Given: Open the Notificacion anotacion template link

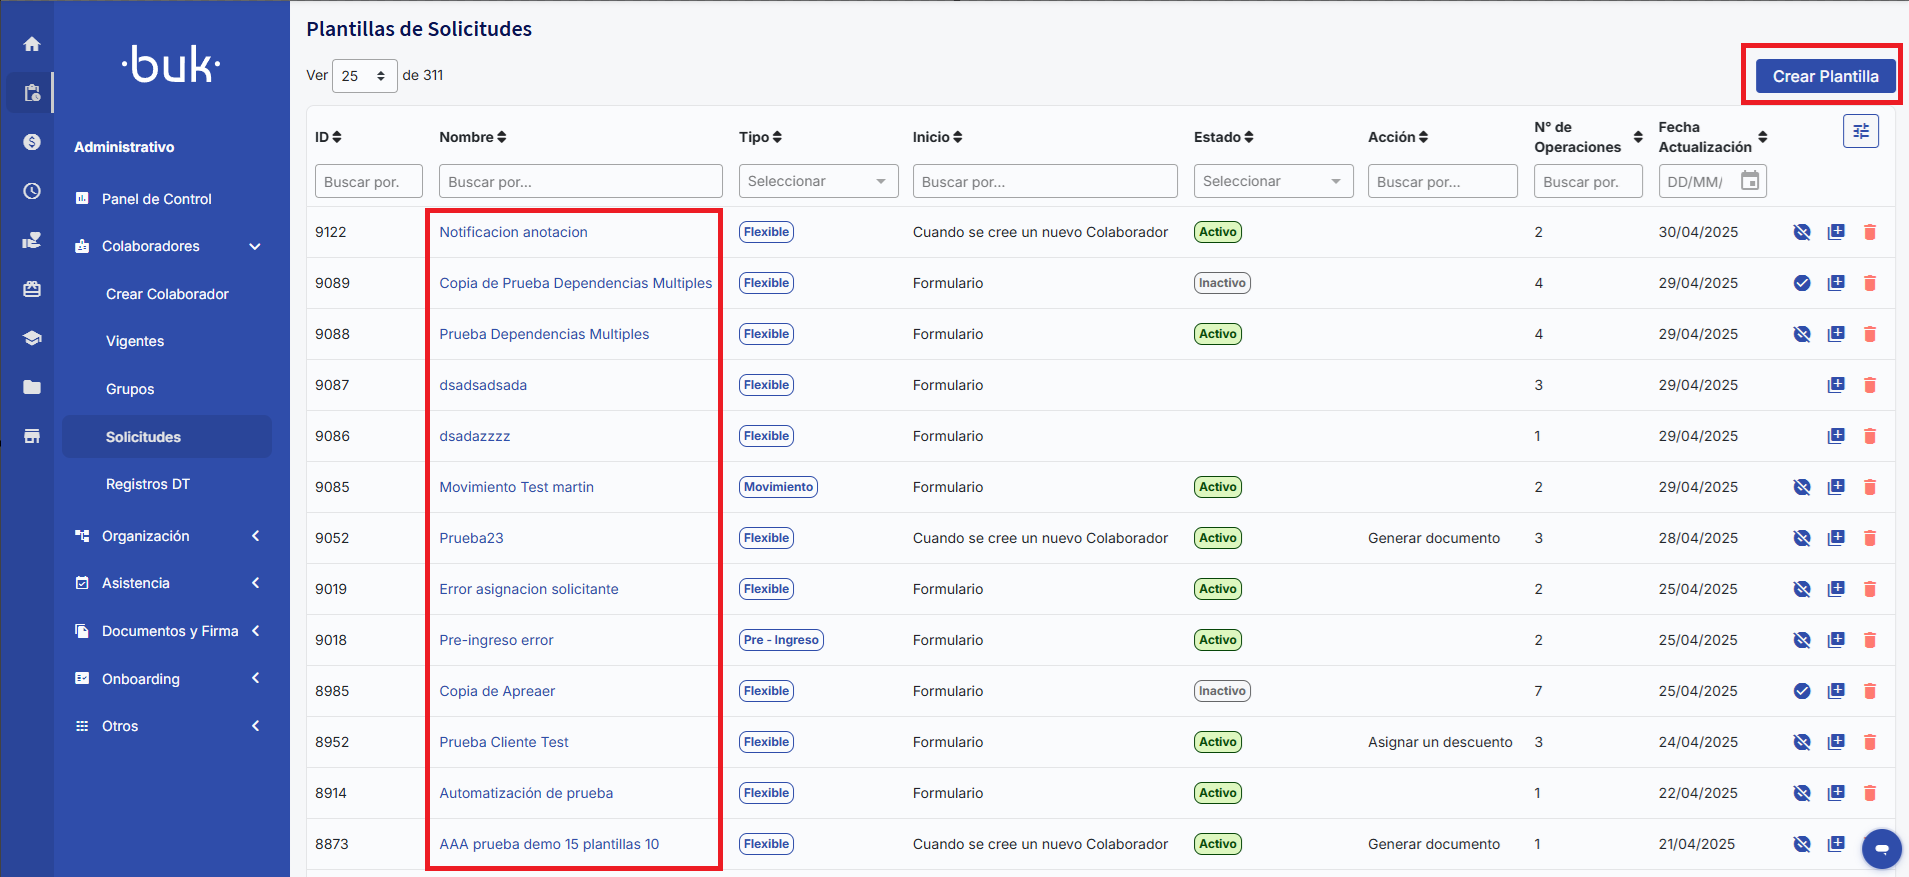Looking at the screenshot, I should pos(513,232).
